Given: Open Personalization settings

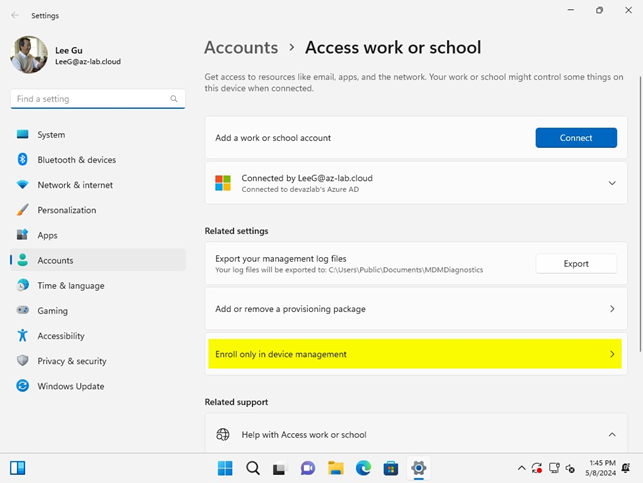Looking at the screenshot, I should click(98, 210).
